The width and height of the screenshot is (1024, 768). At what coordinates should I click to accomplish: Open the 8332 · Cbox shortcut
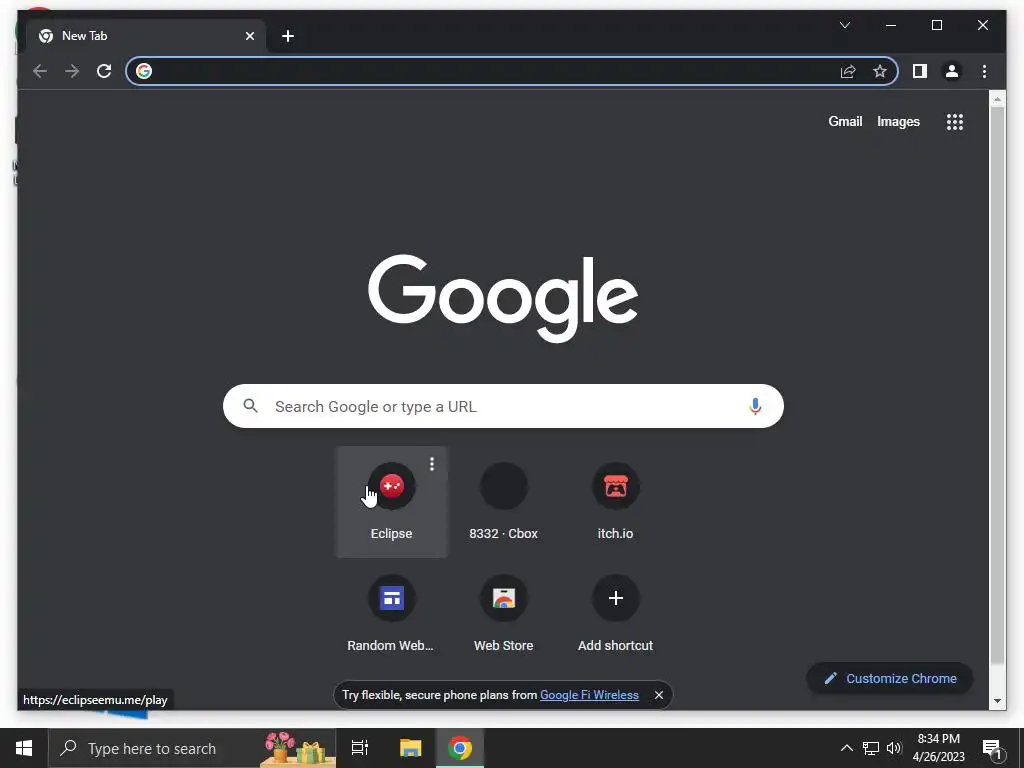click(504, 502)
